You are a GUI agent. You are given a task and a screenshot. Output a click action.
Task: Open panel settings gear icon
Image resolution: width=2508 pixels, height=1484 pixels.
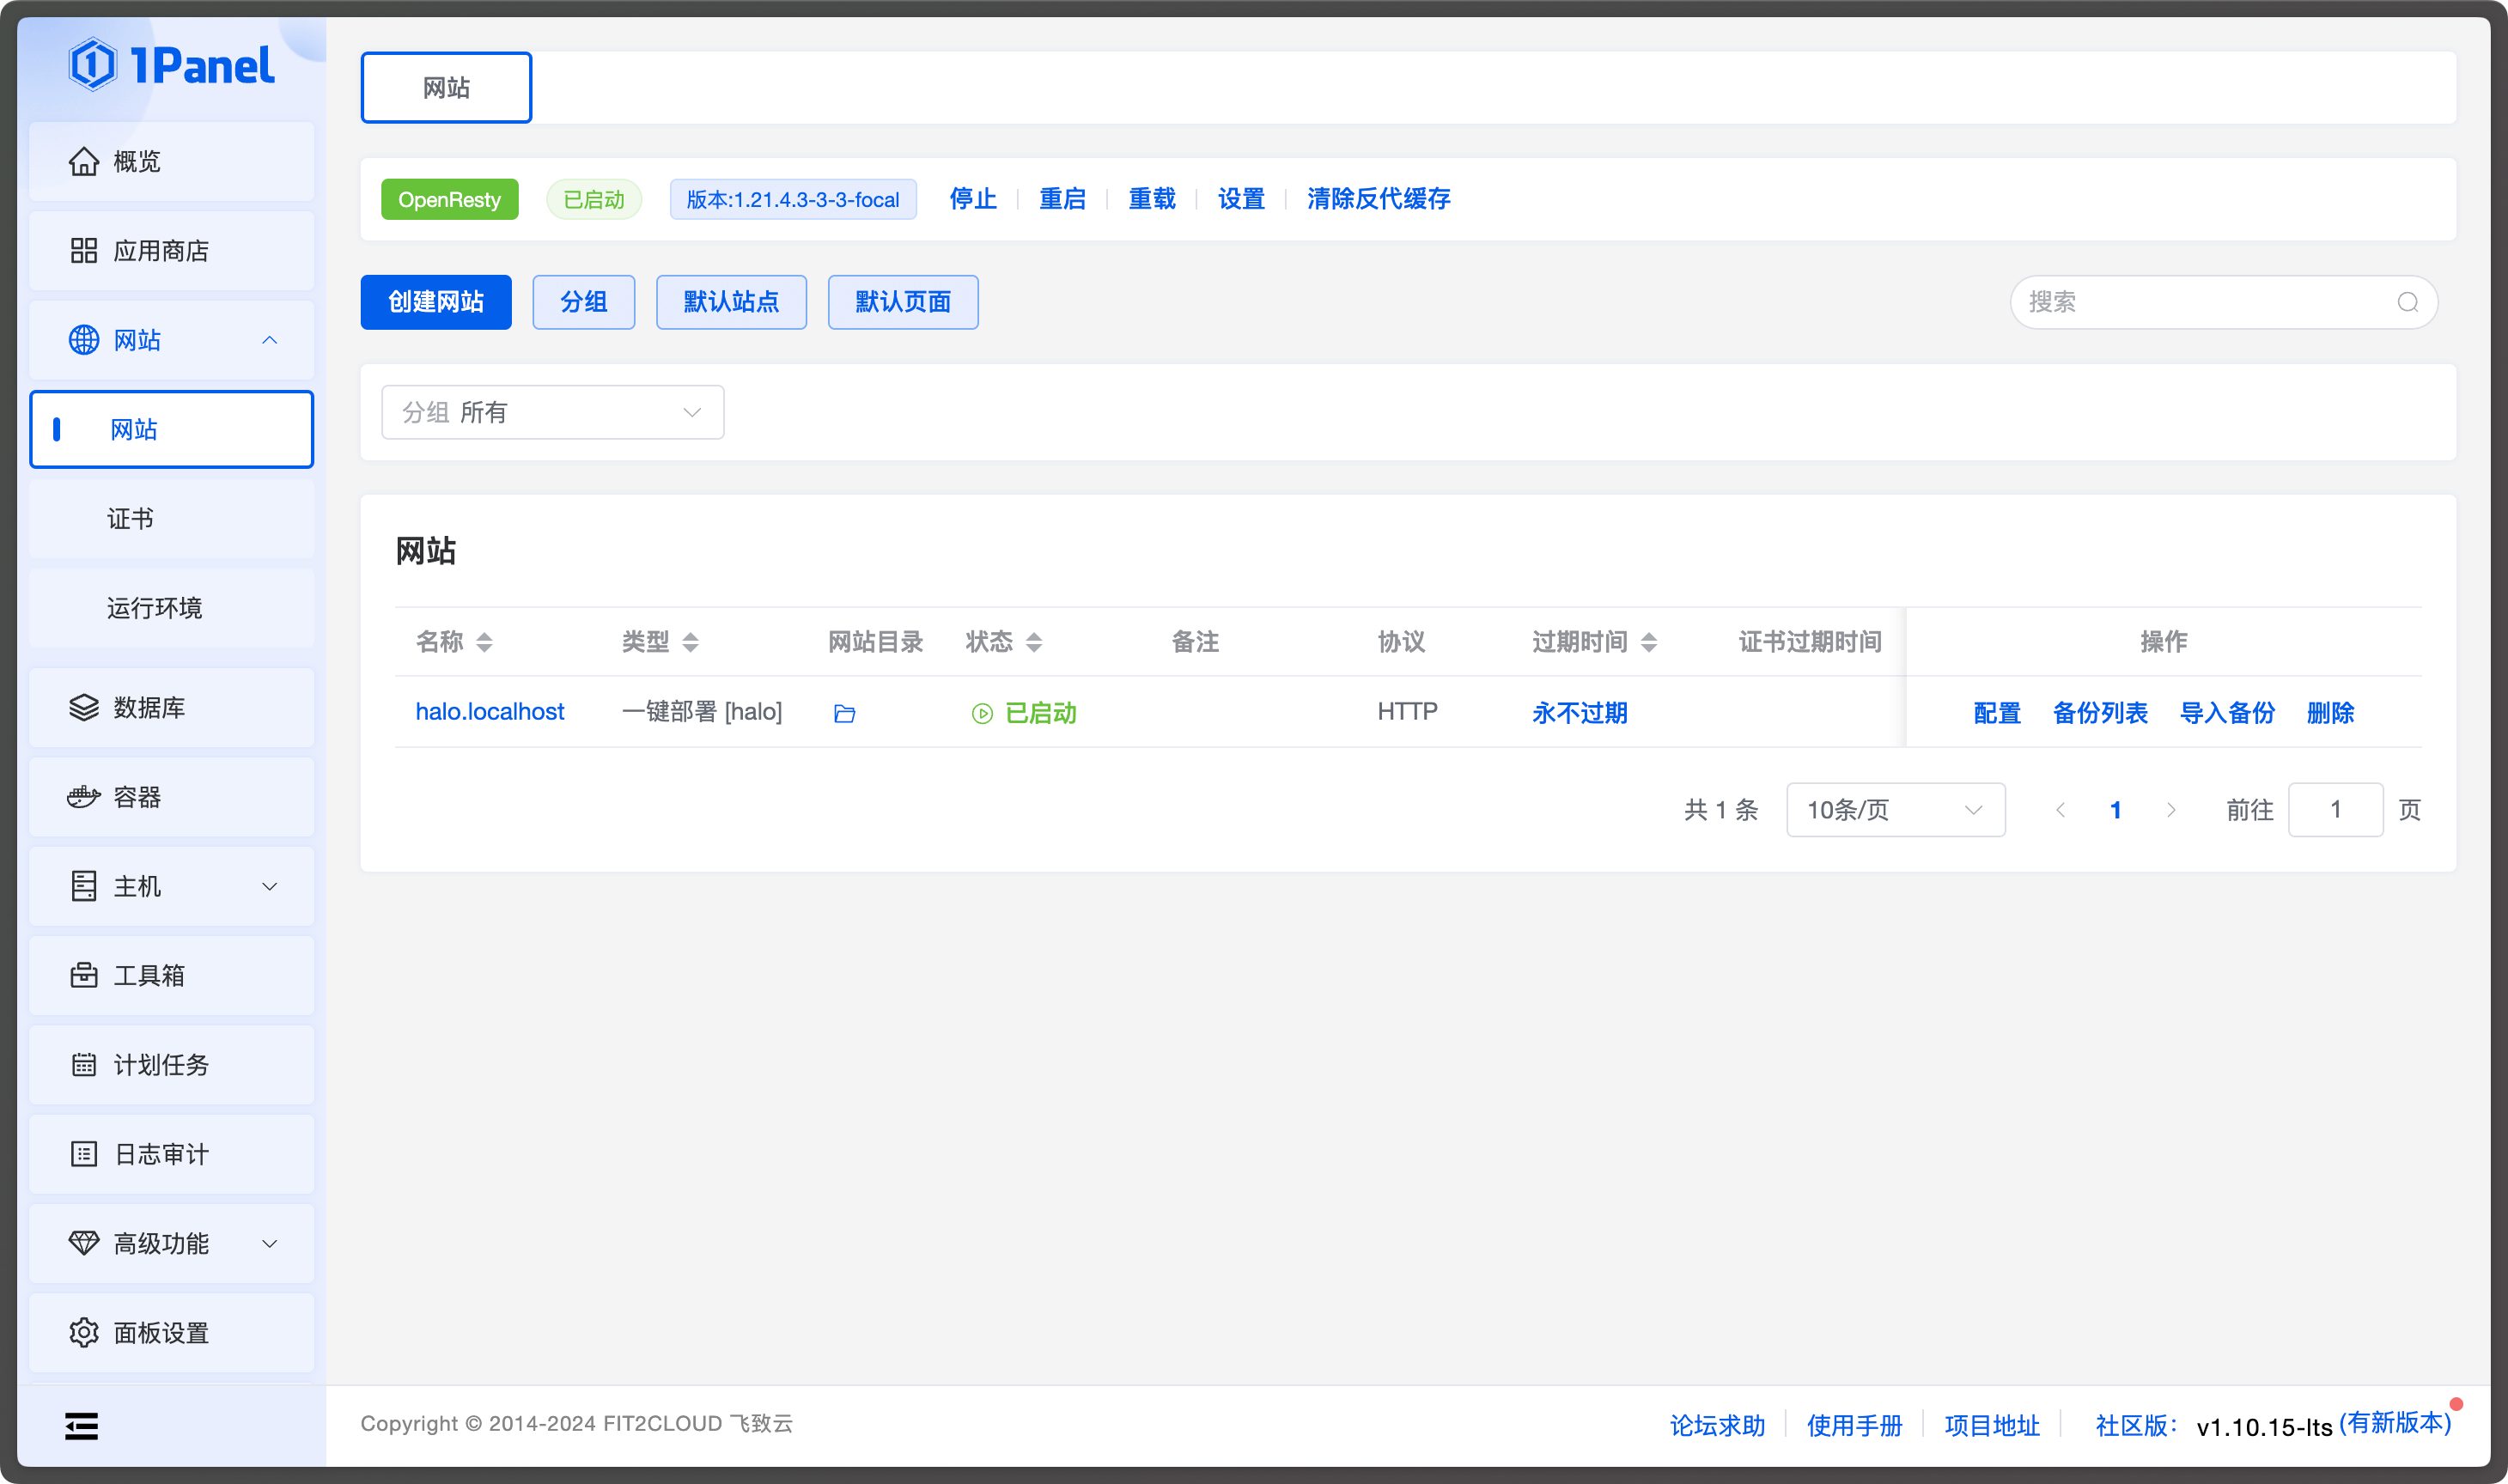84,1332
